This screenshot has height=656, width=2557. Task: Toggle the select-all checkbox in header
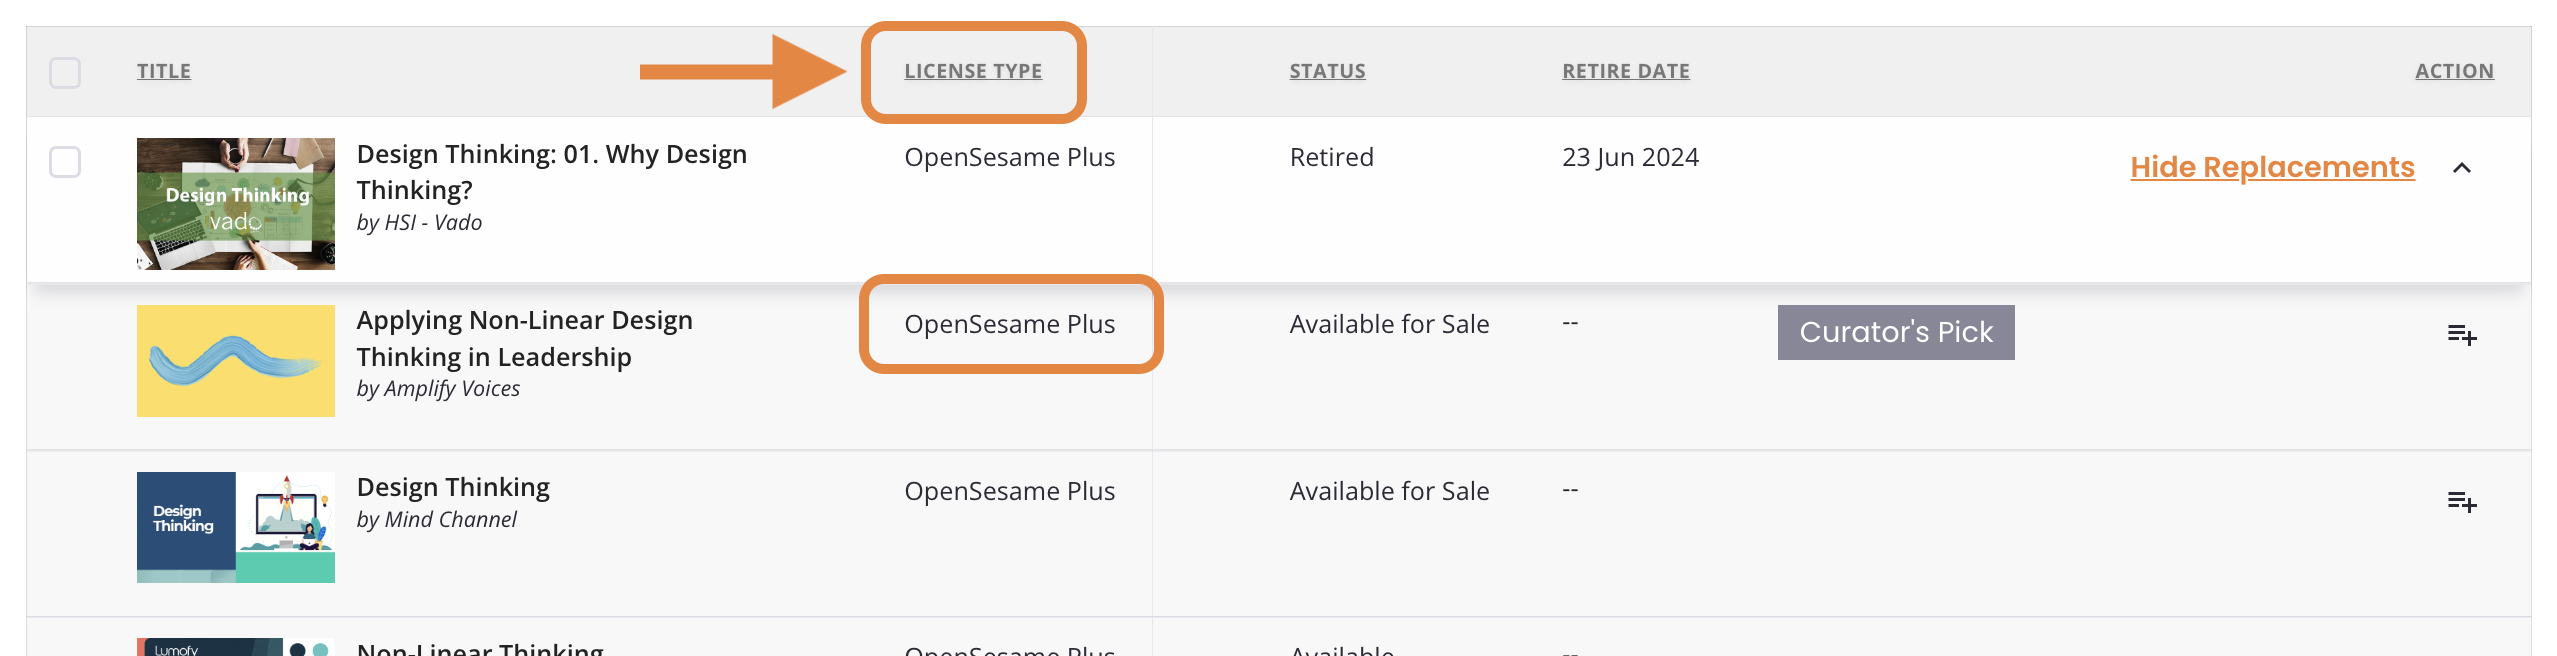pos(65,72)
